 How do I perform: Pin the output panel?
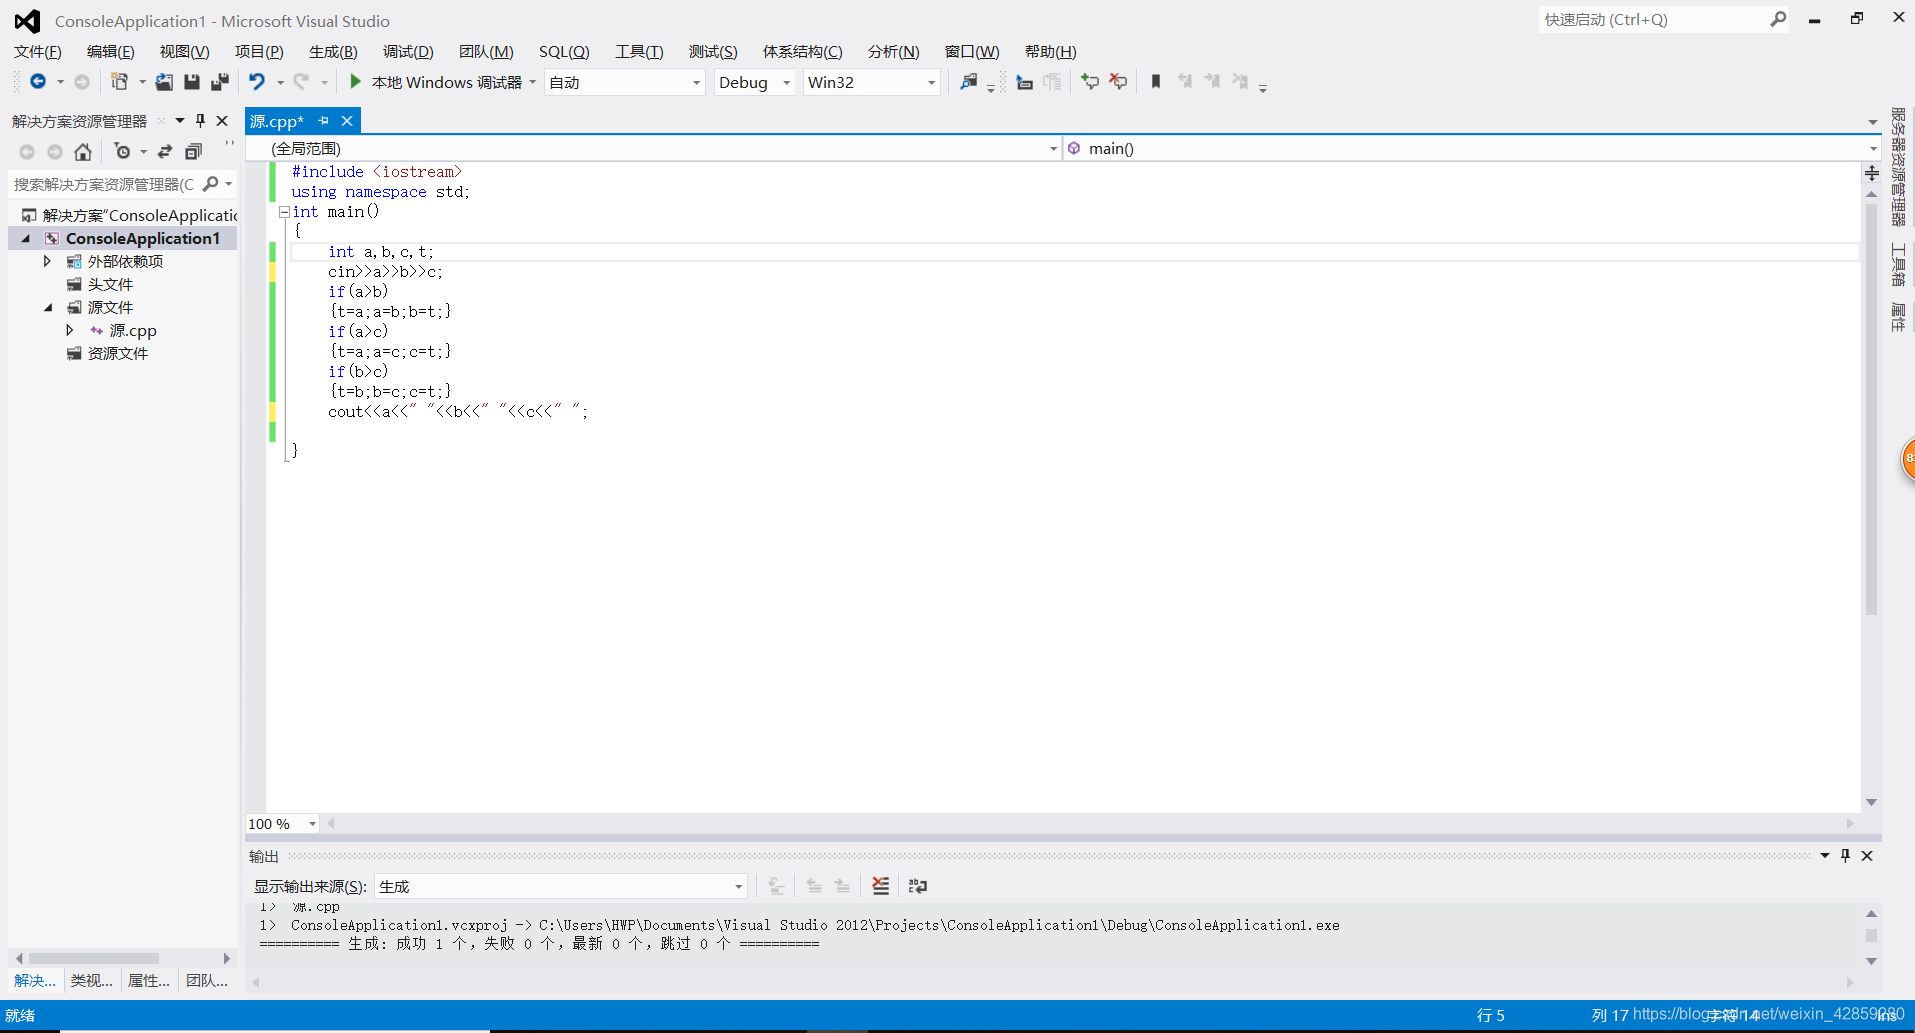pos(1845,856)
